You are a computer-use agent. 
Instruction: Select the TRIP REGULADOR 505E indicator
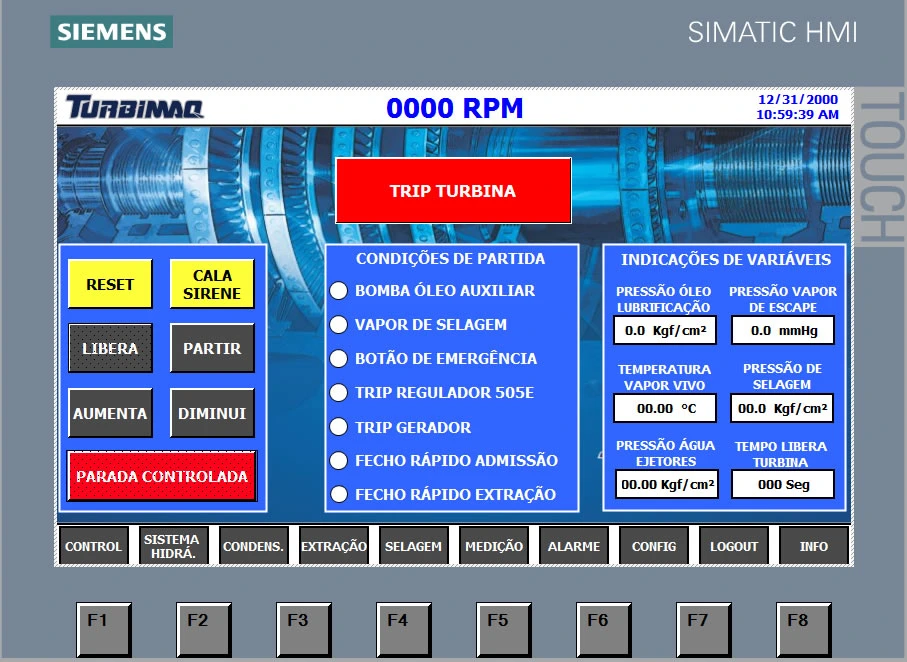tap(338, 393)
